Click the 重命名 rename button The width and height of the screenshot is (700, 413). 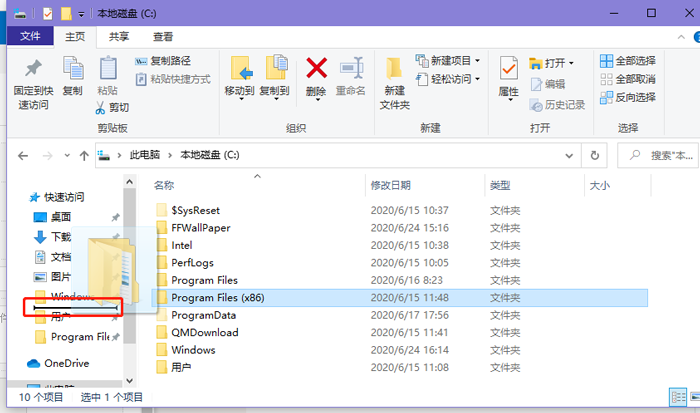pos(351,77)
